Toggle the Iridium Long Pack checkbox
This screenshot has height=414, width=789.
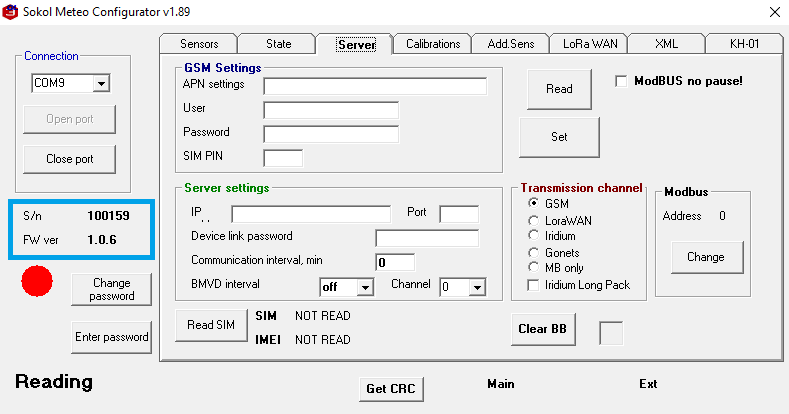(533, 285)
